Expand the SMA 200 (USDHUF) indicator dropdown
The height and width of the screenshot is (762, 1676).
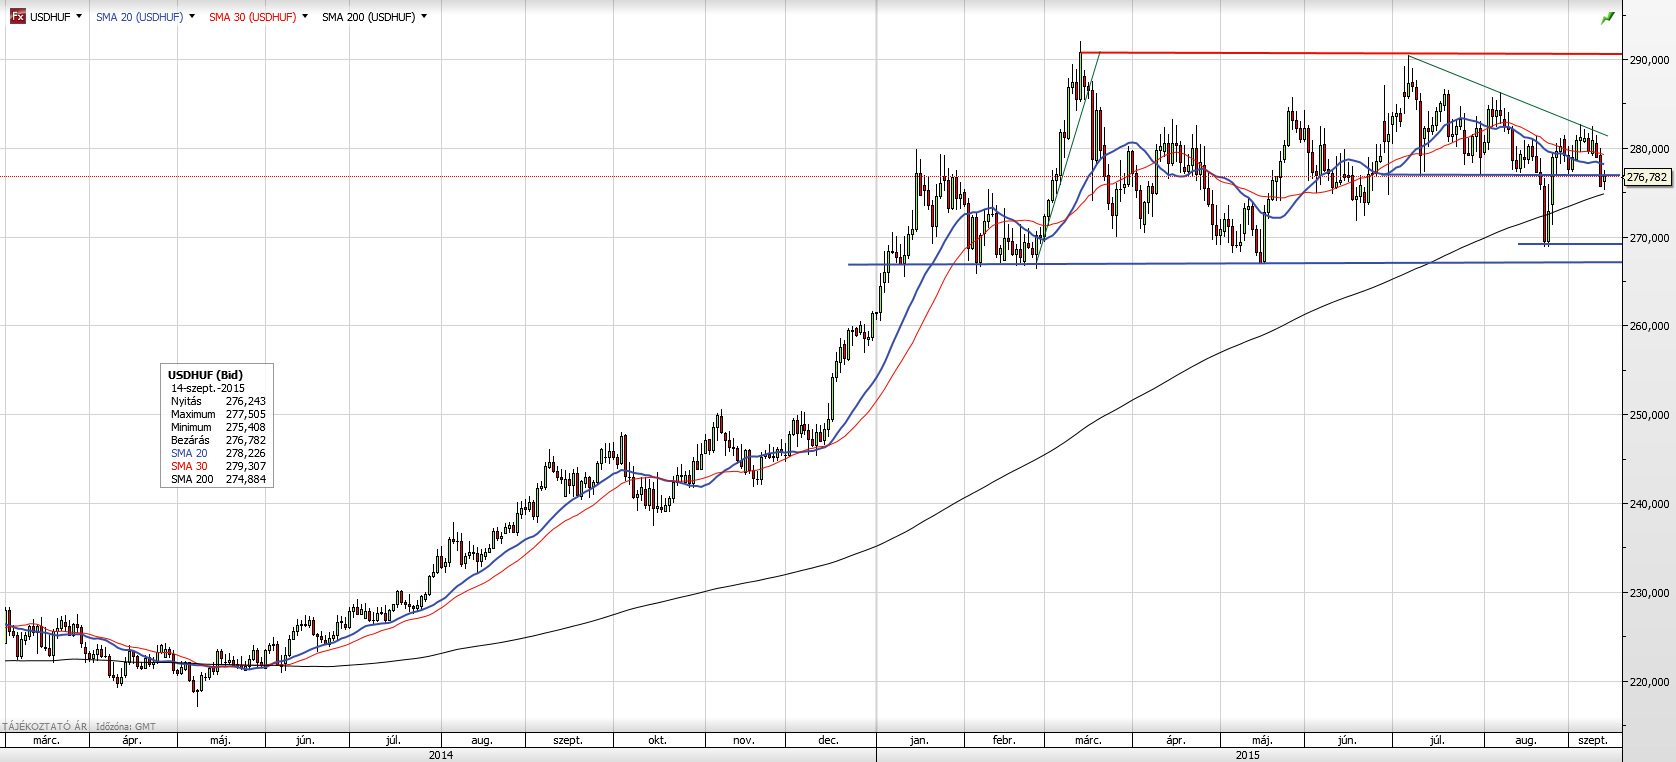click(x=424, y=17)
